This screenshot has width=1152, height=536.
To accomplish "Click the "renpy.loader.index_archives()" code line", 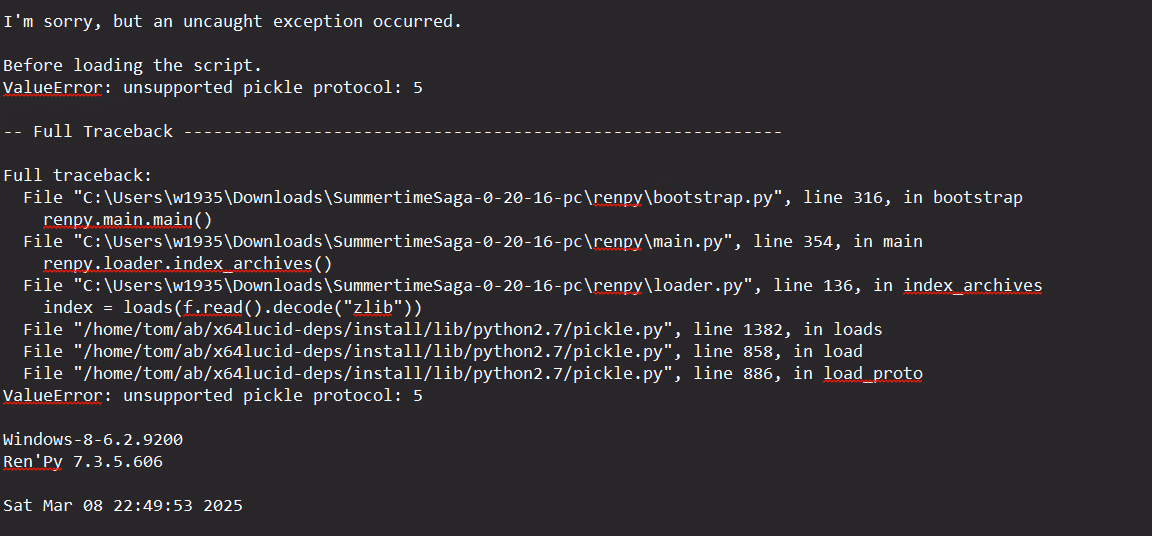I will [x=187, y=263].
